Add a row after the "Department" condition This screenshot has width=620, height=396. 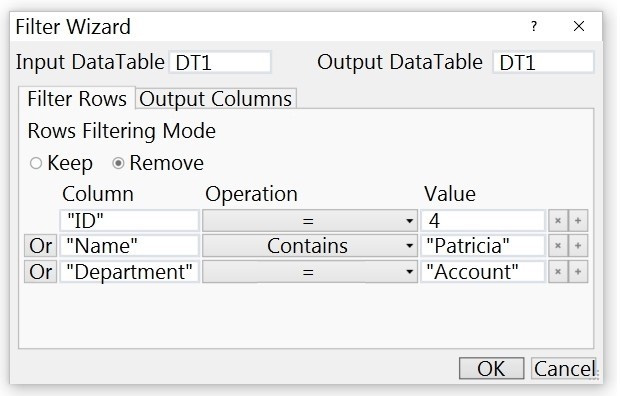(x=578, y=272)
